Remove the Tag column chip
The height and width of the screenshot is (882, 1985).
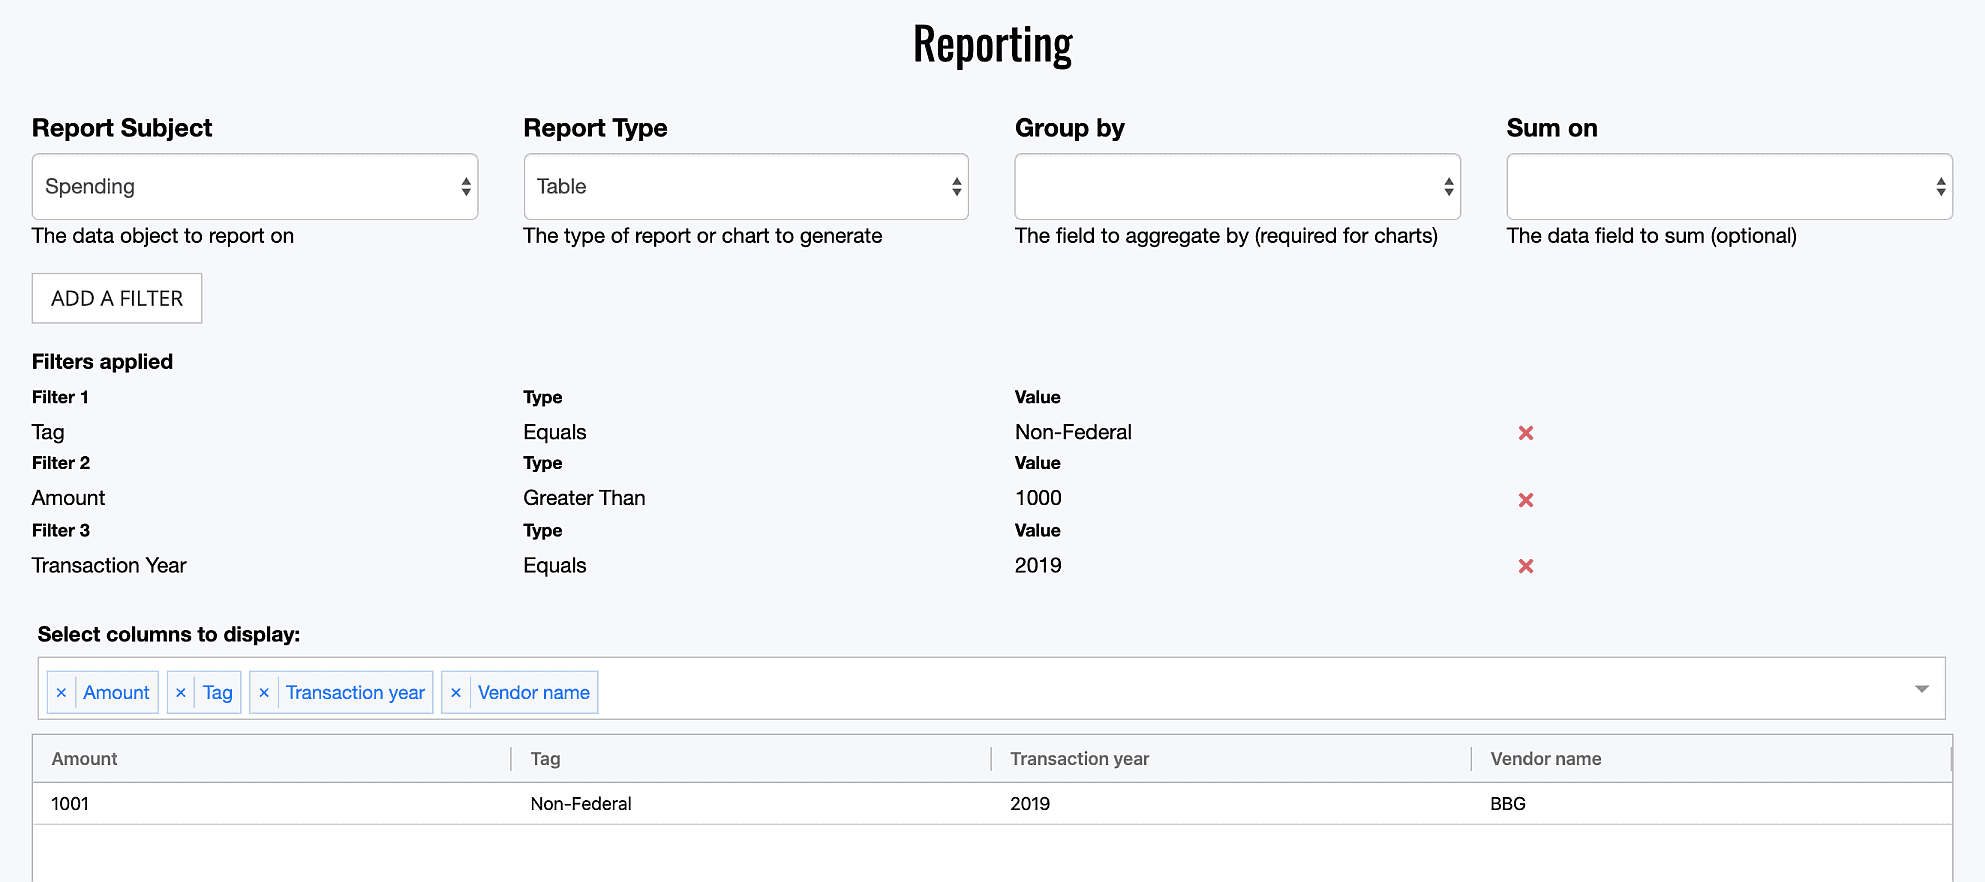pyautogui.click(x=181, y=692)
